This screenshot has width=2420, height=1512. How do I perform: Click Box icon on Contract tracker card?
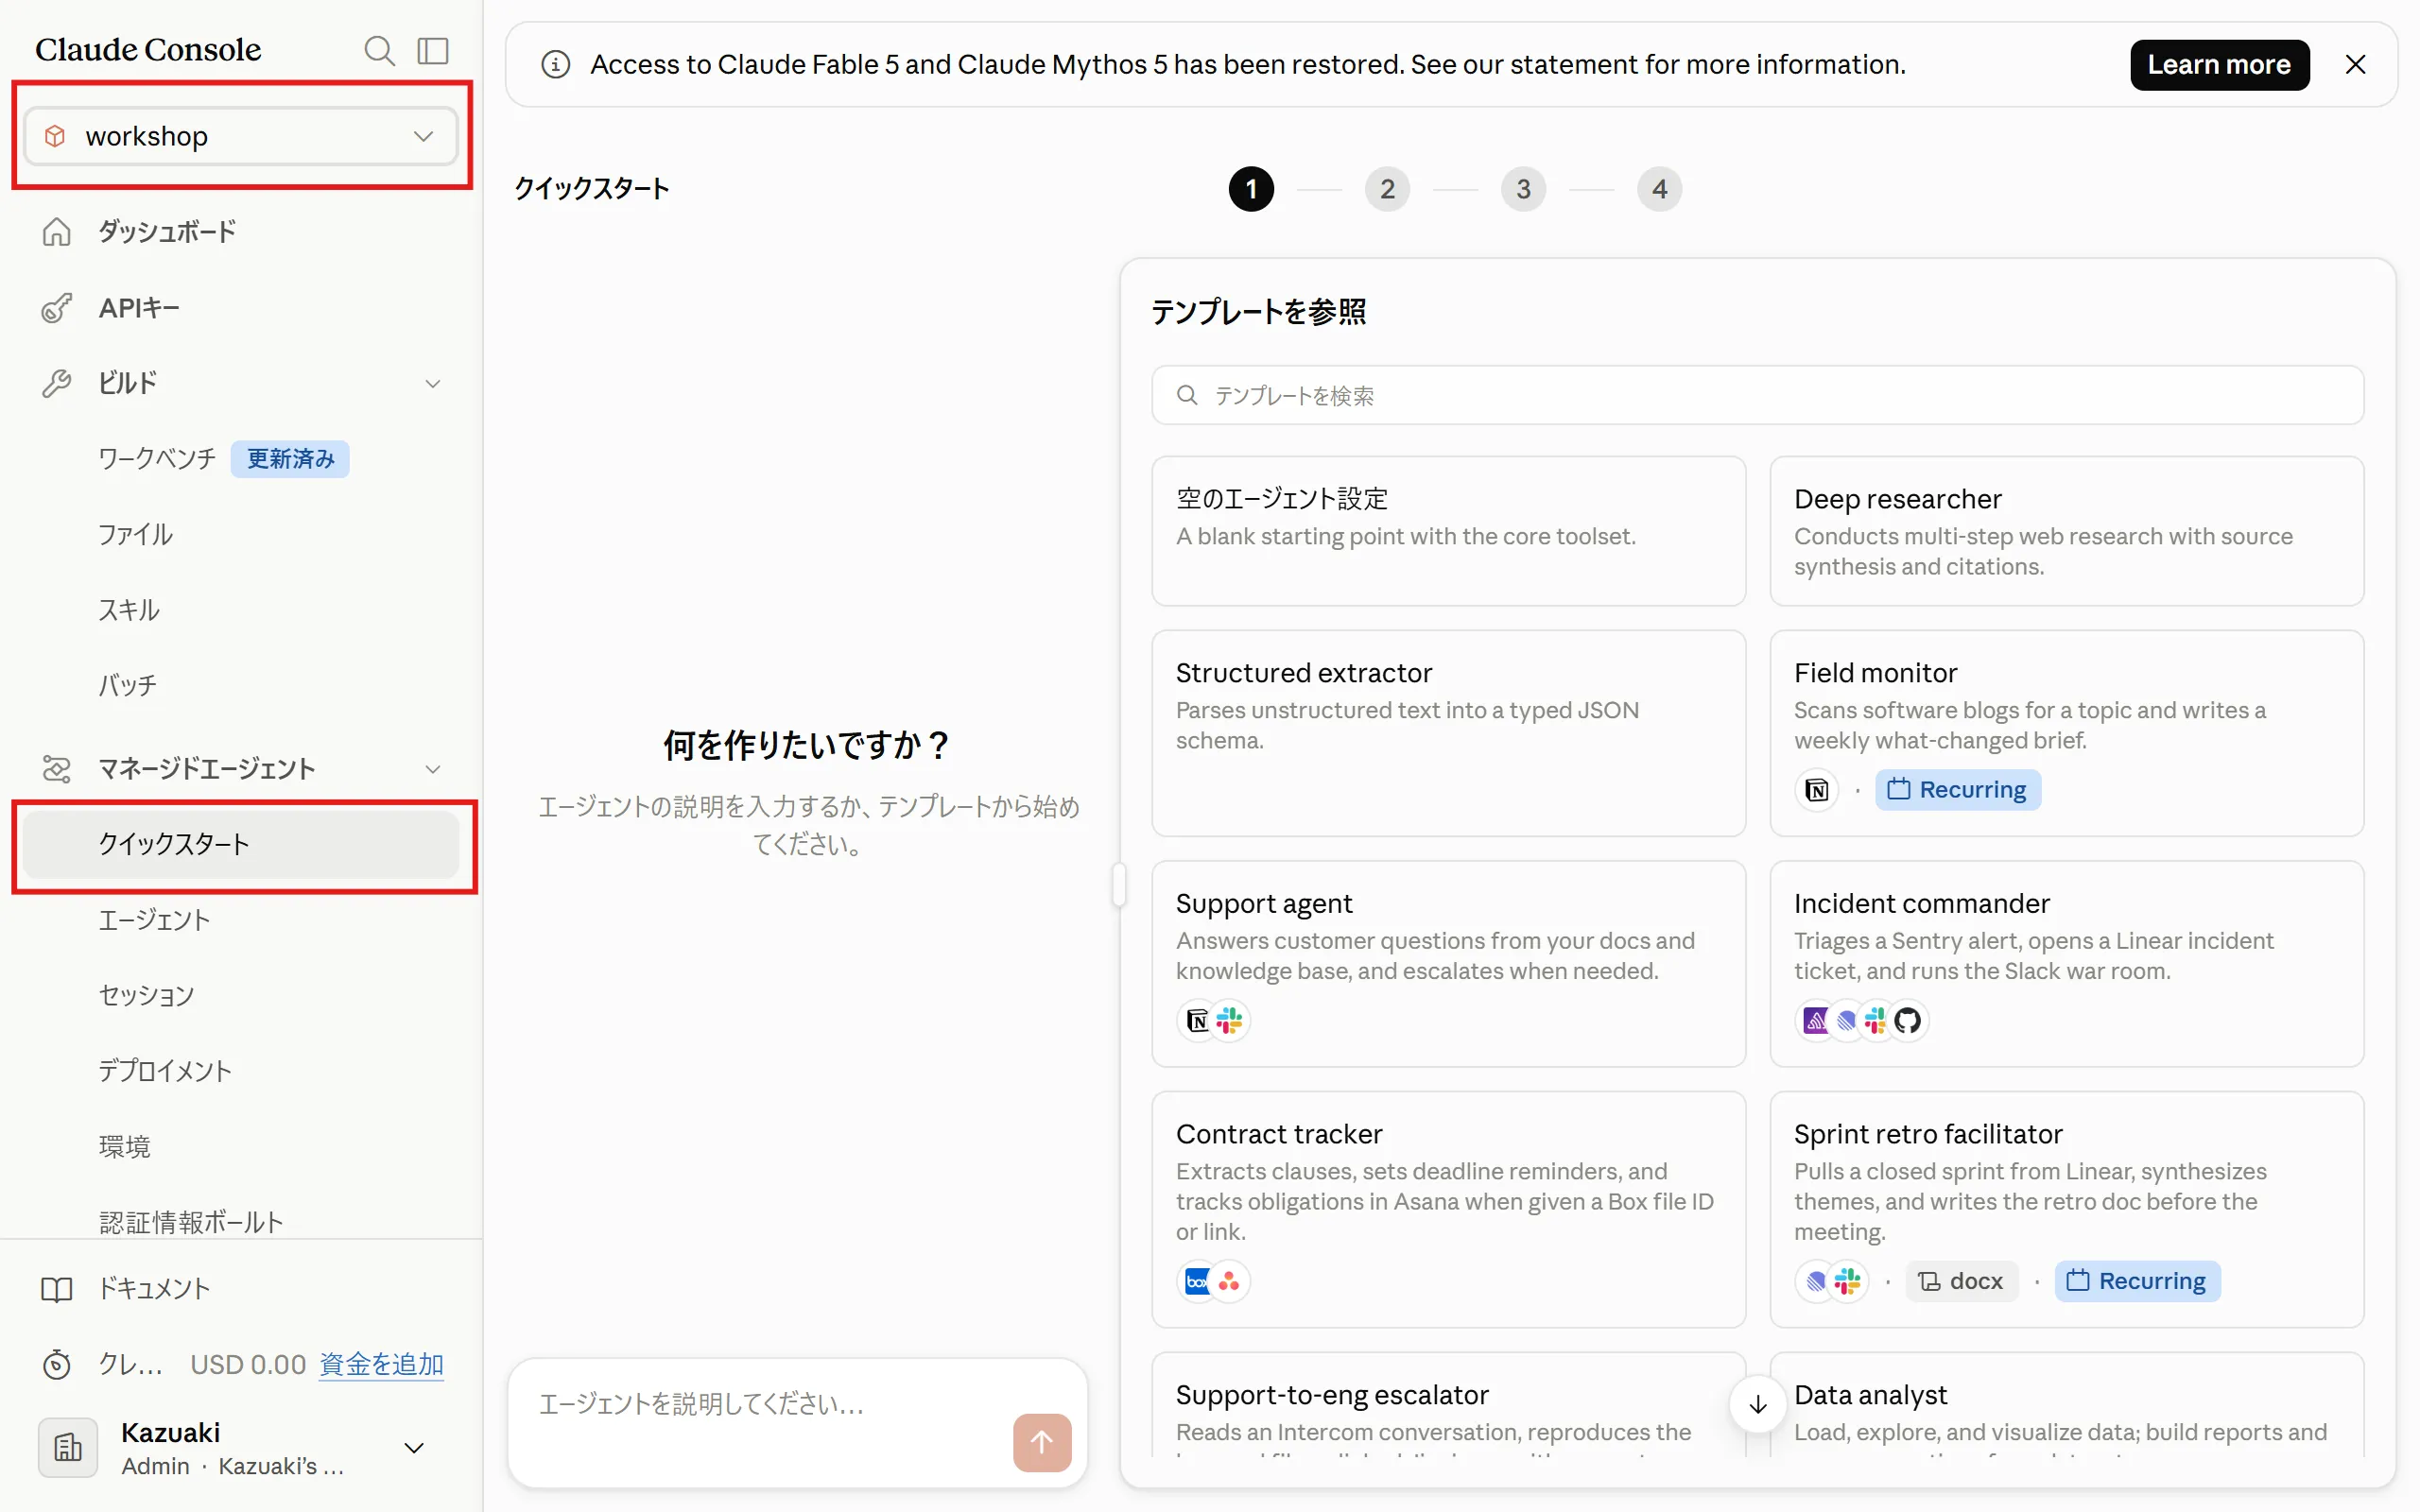(x=1197, y=1282)
